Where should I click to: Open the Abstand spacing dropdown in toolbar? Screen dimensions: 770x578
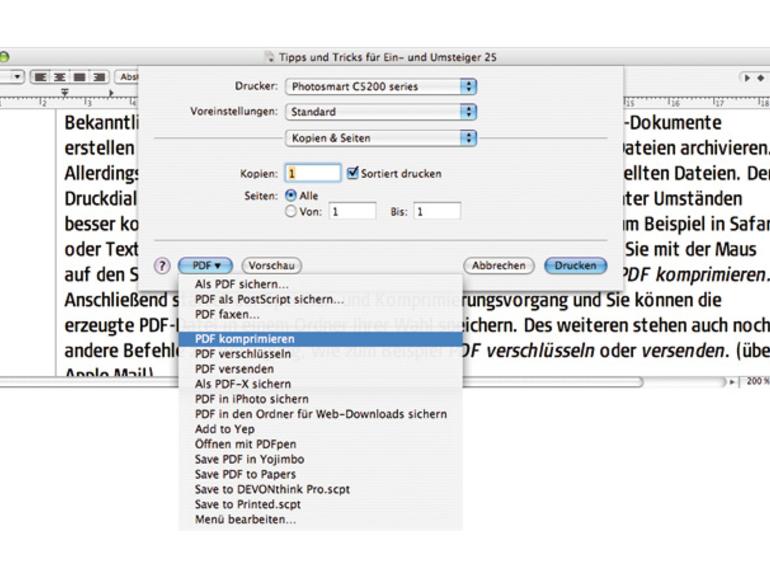128,77
